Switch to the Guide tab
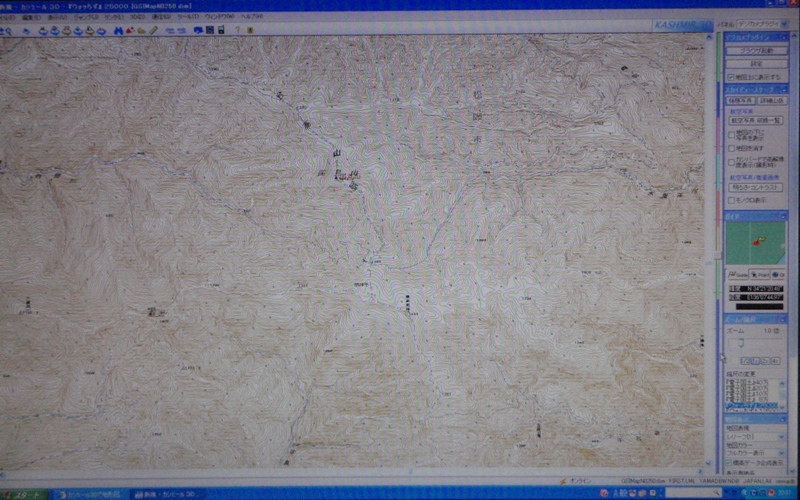The image size is (800, 500). [738, 274]
